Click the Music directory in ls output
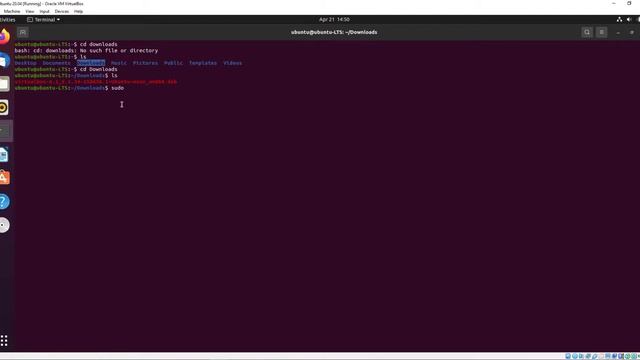Screen dimensions: 640x360 [119, 63]
